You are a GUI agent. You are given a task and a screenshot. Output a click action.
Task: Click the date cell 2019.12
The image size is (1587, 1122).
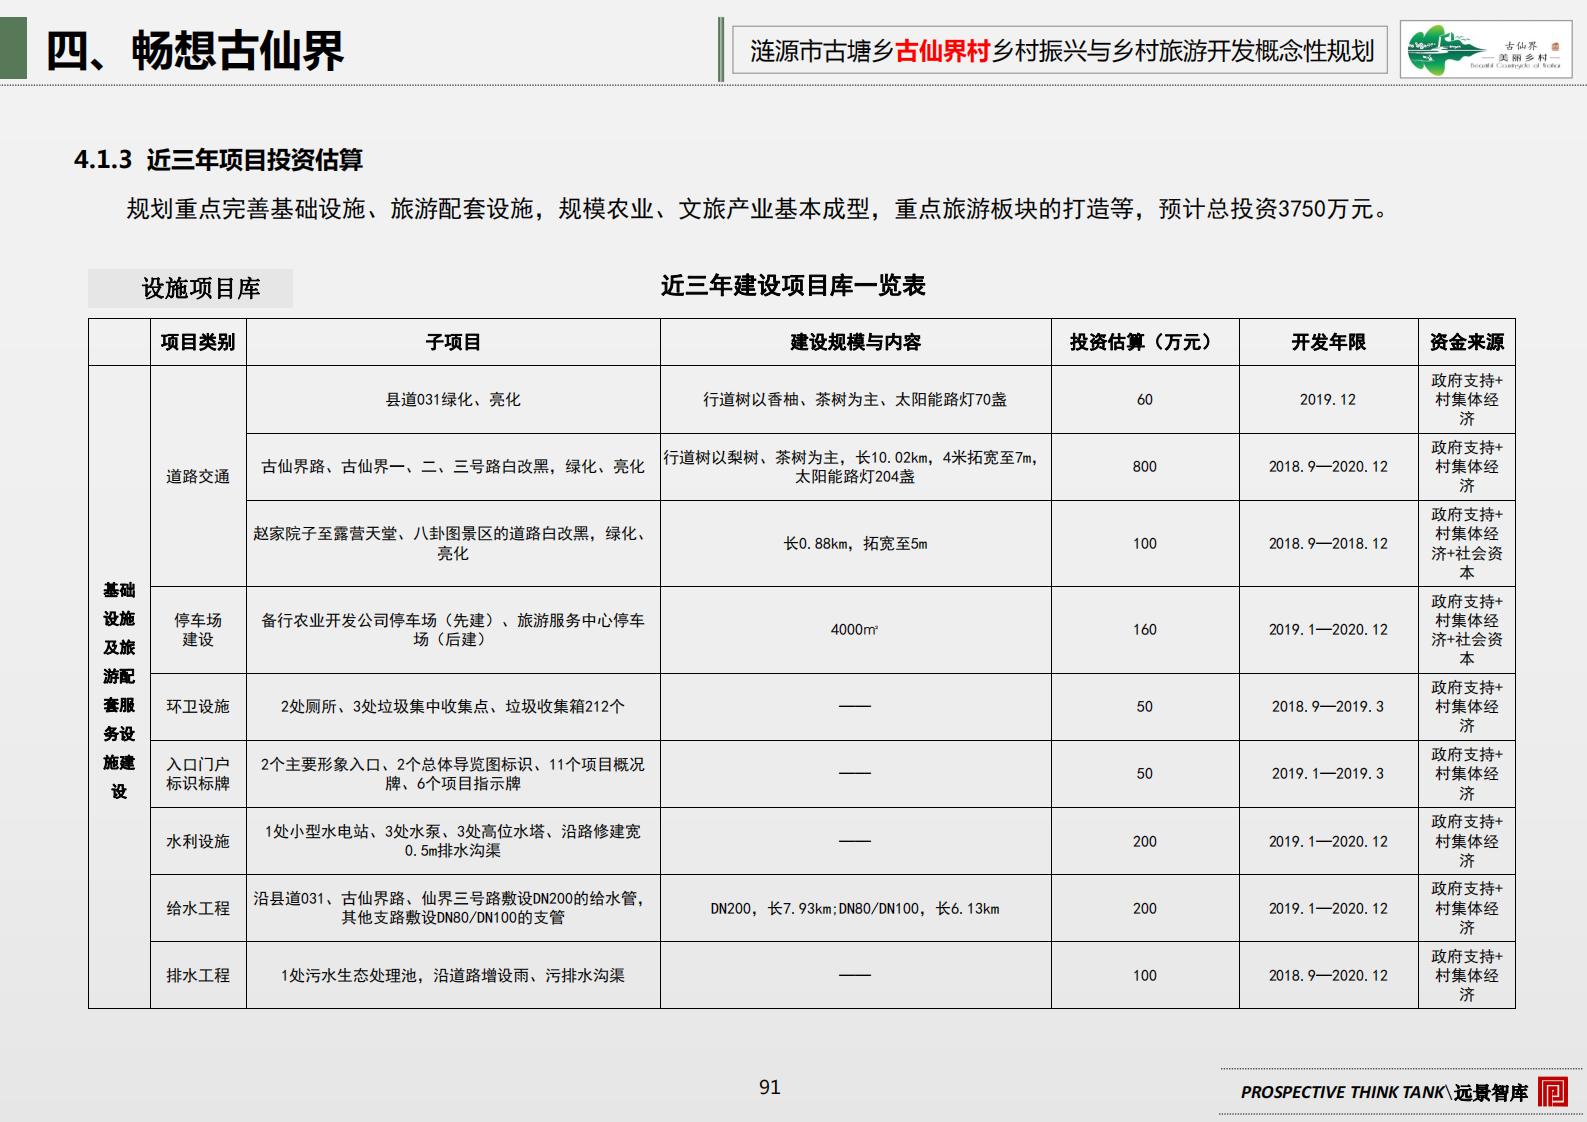click(x=1328, y=399)
